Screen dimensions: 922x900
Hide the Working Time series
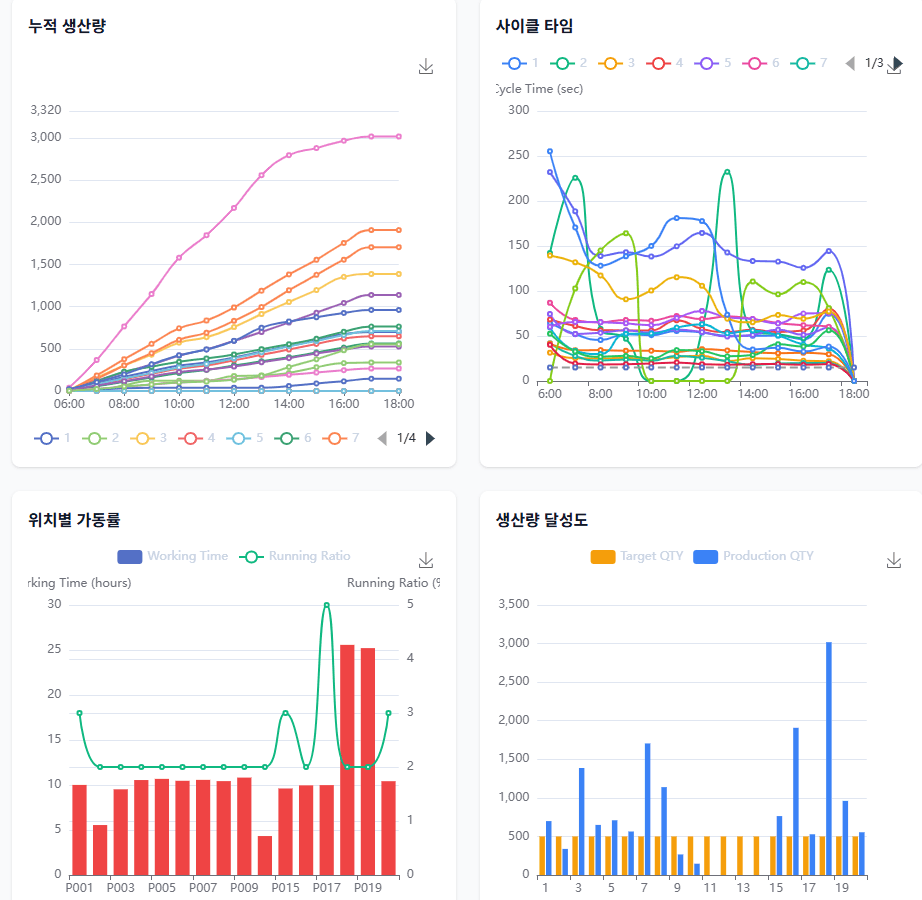point(172,556)
